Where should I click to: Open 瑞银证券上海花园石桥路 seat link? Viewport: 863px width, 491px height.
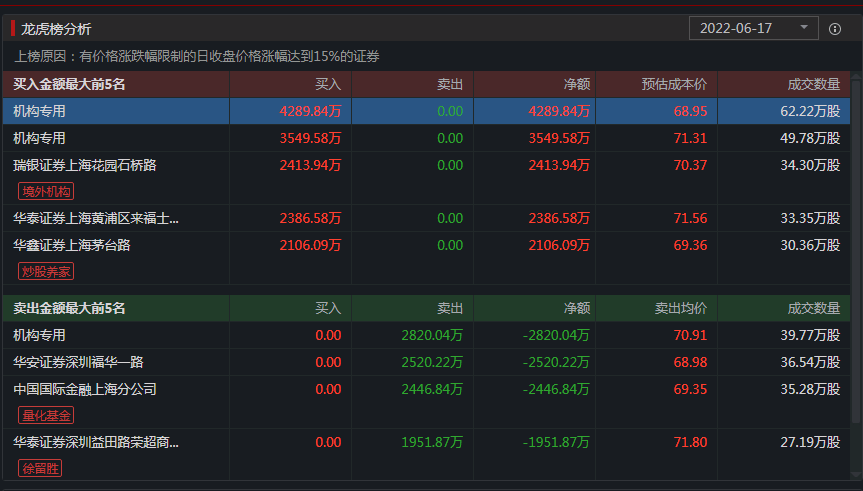tap(85, 165)
